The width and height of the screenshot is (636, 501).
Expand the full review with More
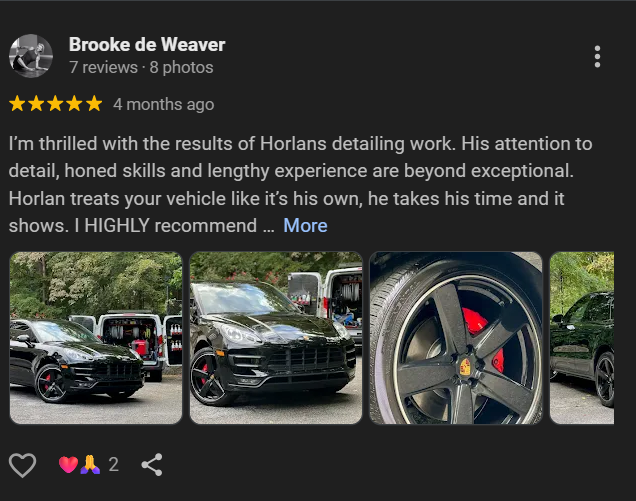305,226
